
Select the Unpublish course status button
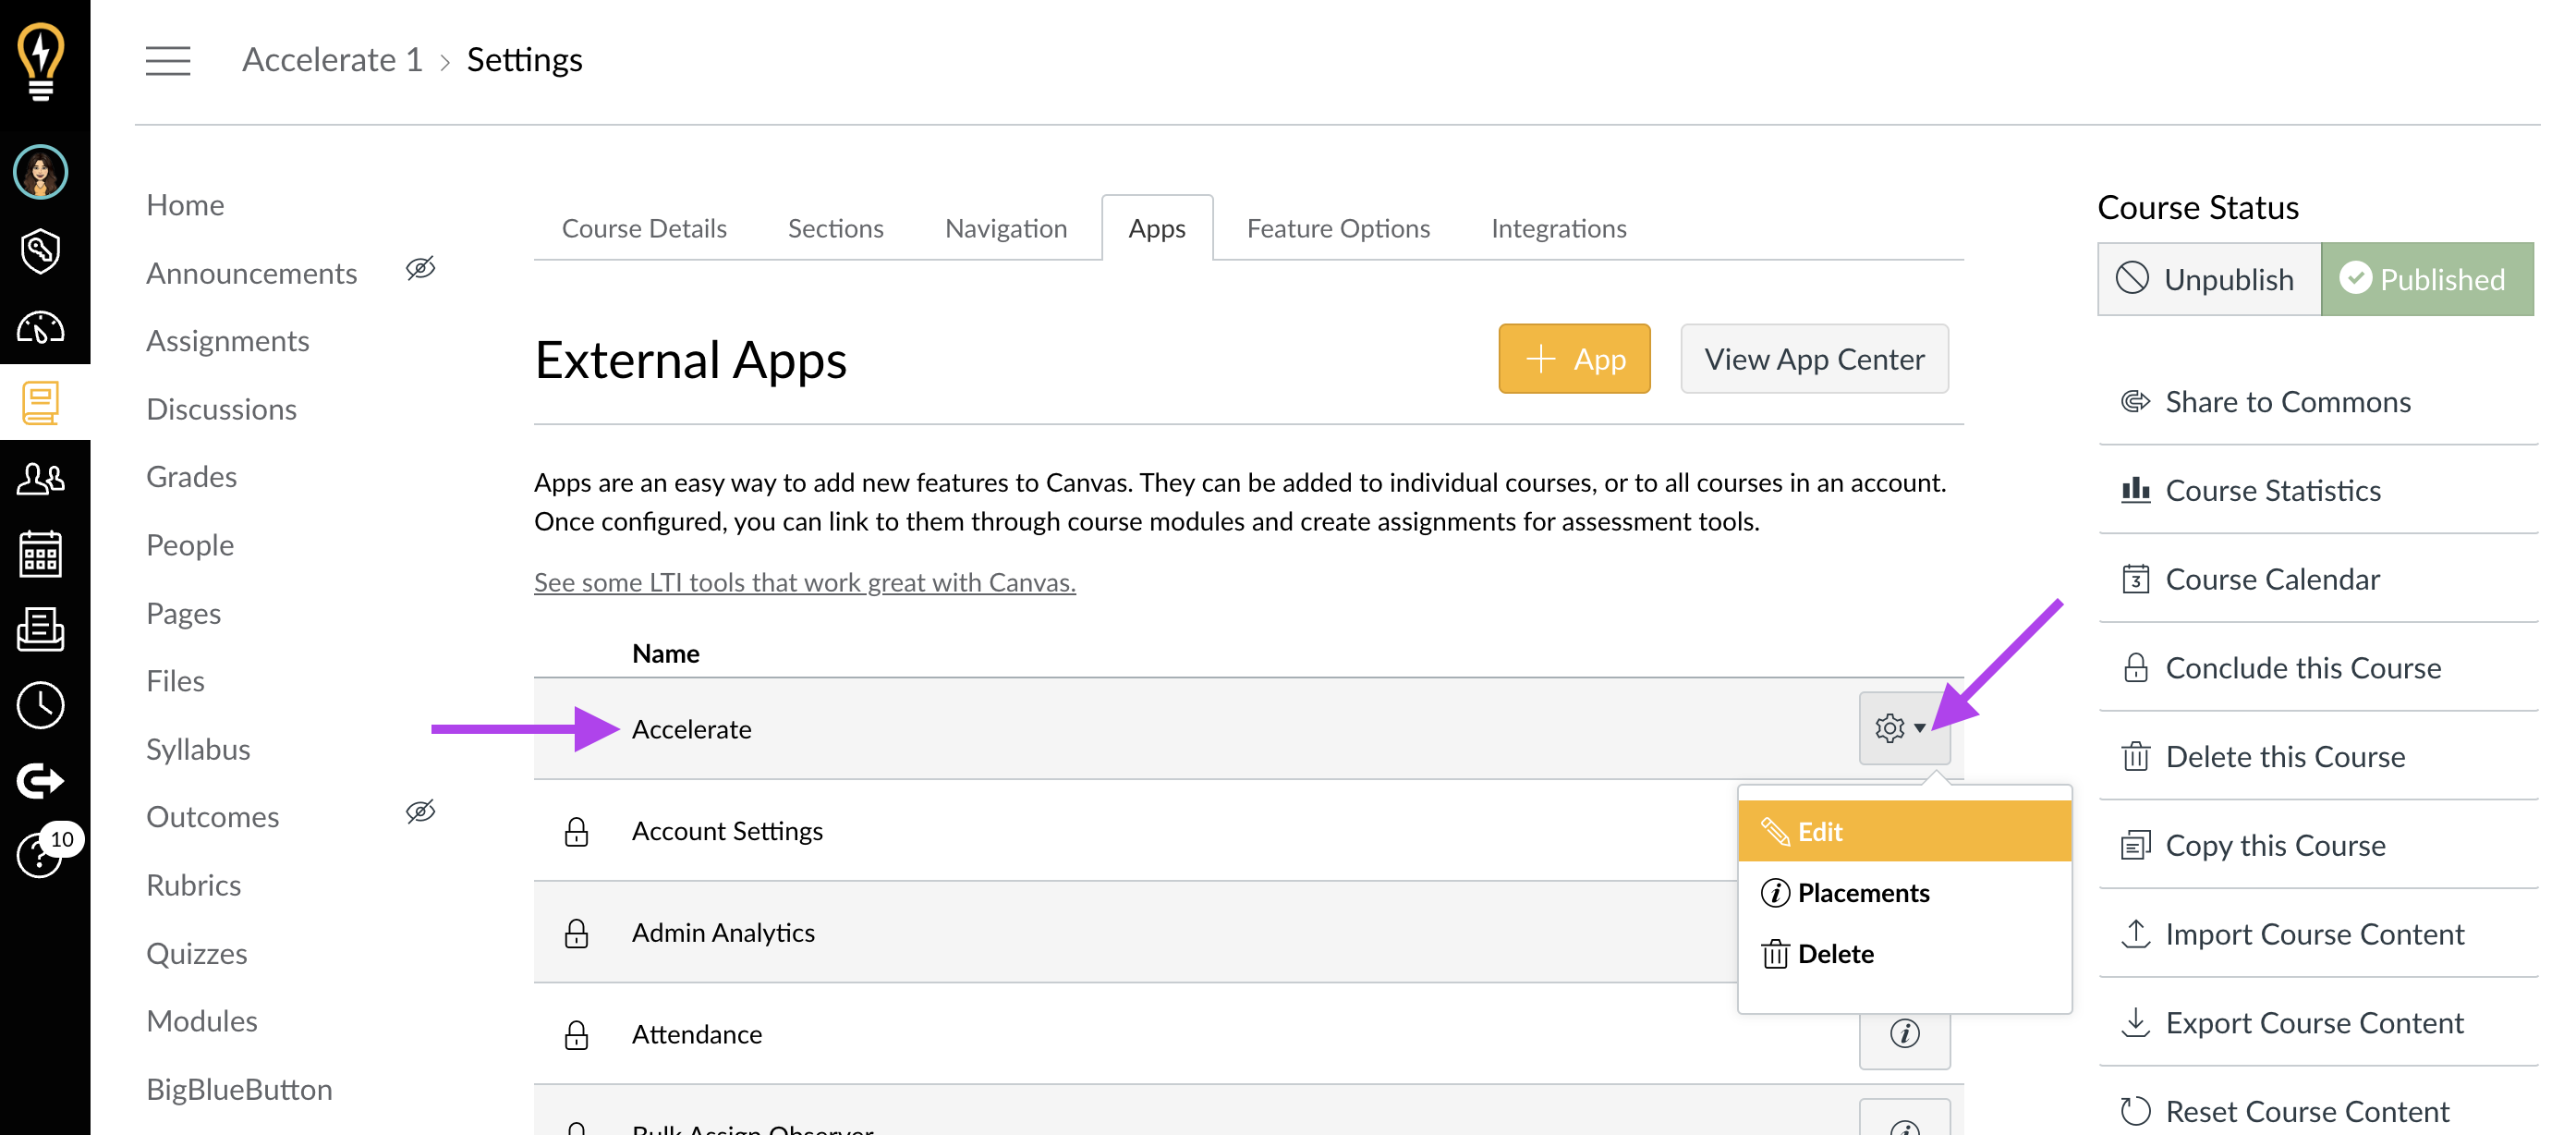2209,279
